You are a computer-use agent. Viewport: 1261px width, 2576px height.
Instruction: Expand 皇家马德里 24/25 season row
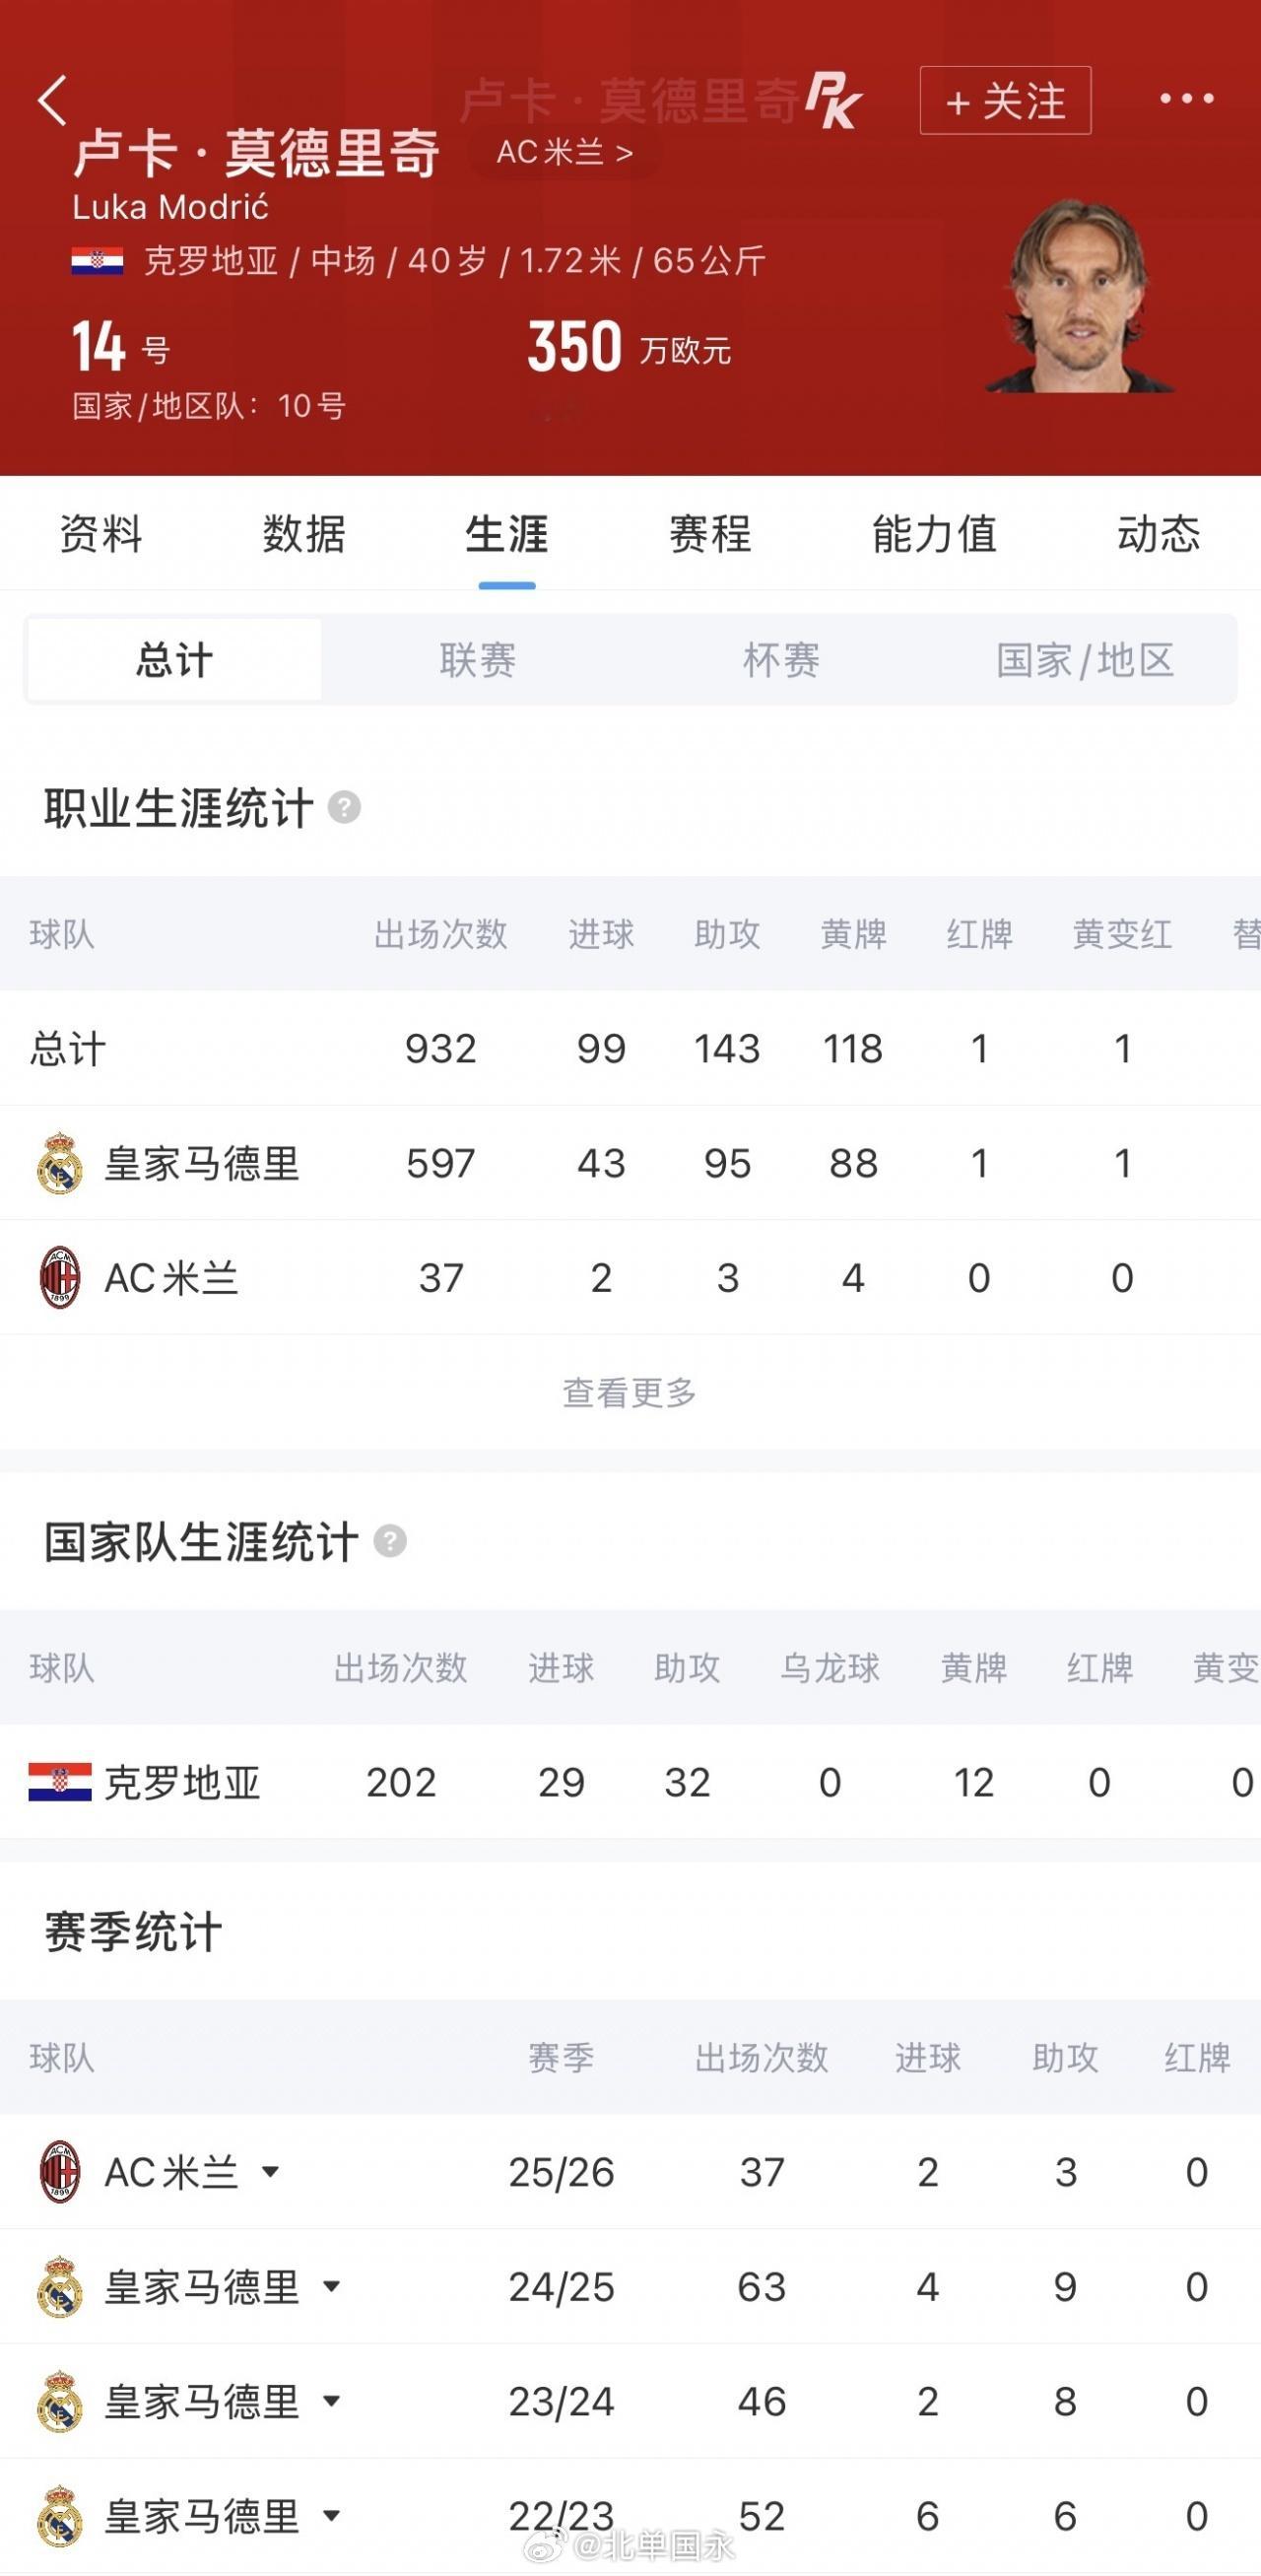pyautogui.click(x=332, y=2286)
